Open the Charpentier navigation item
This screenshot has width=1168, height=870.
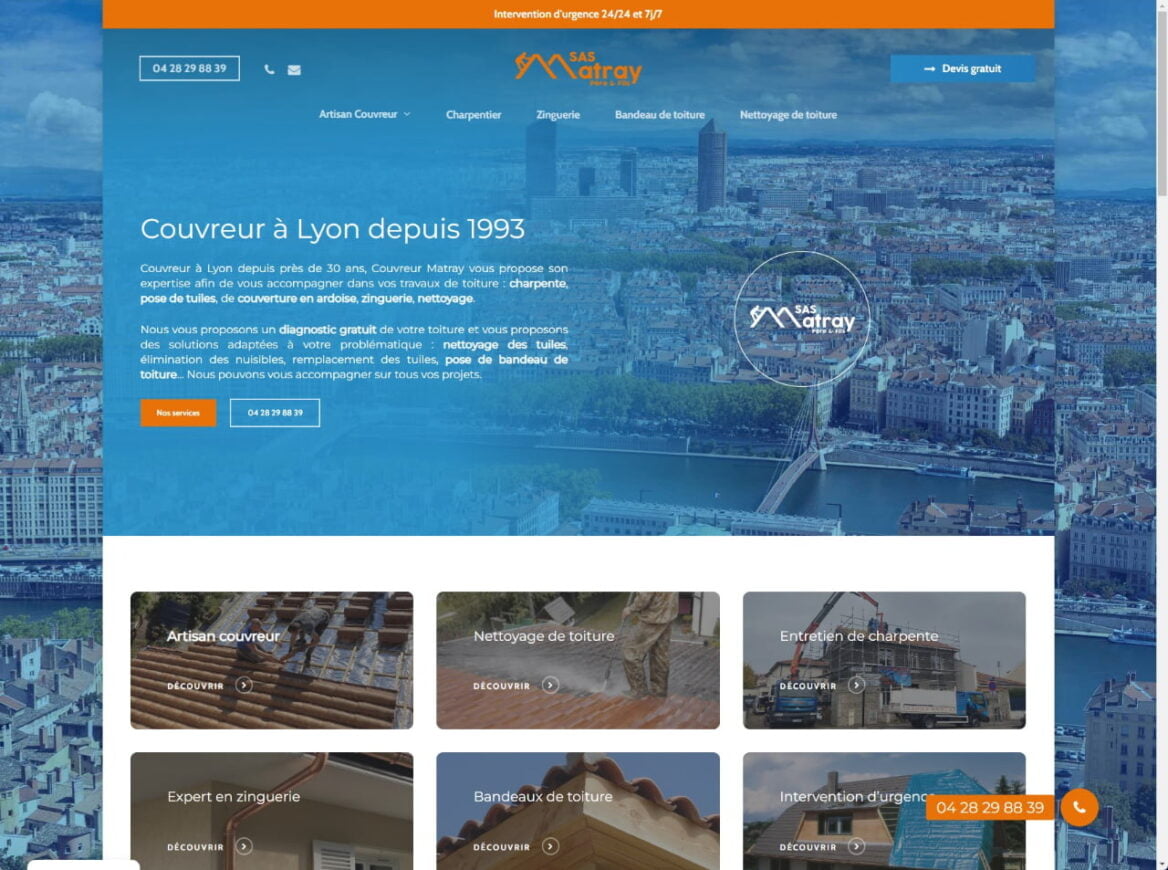click(x=473, y=115)
